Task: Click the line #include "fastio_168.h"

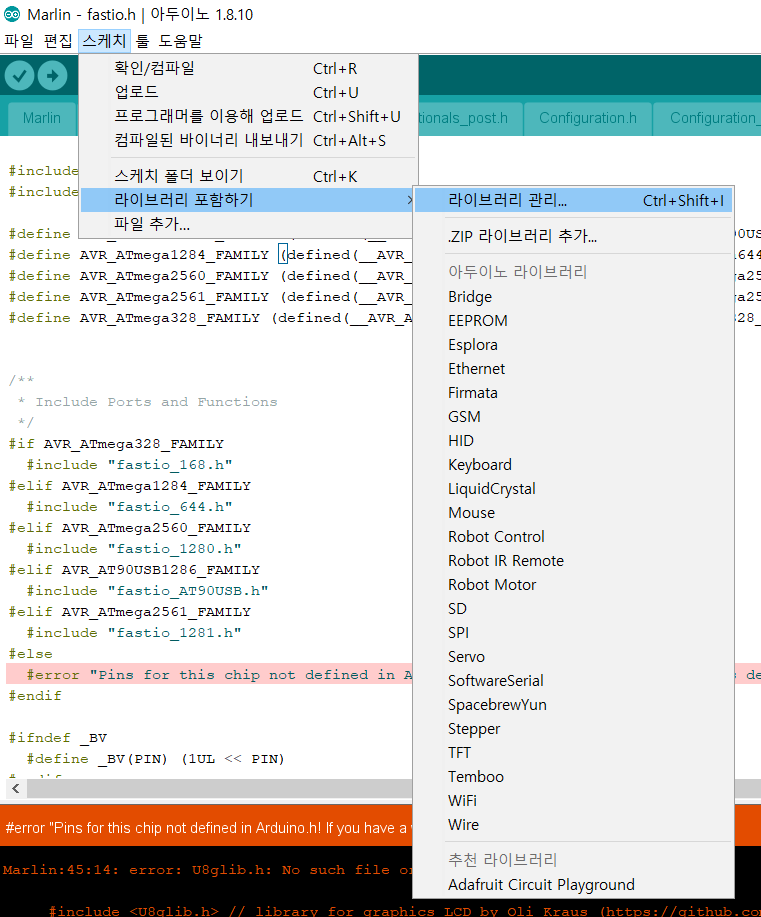Action: [129, 464]
